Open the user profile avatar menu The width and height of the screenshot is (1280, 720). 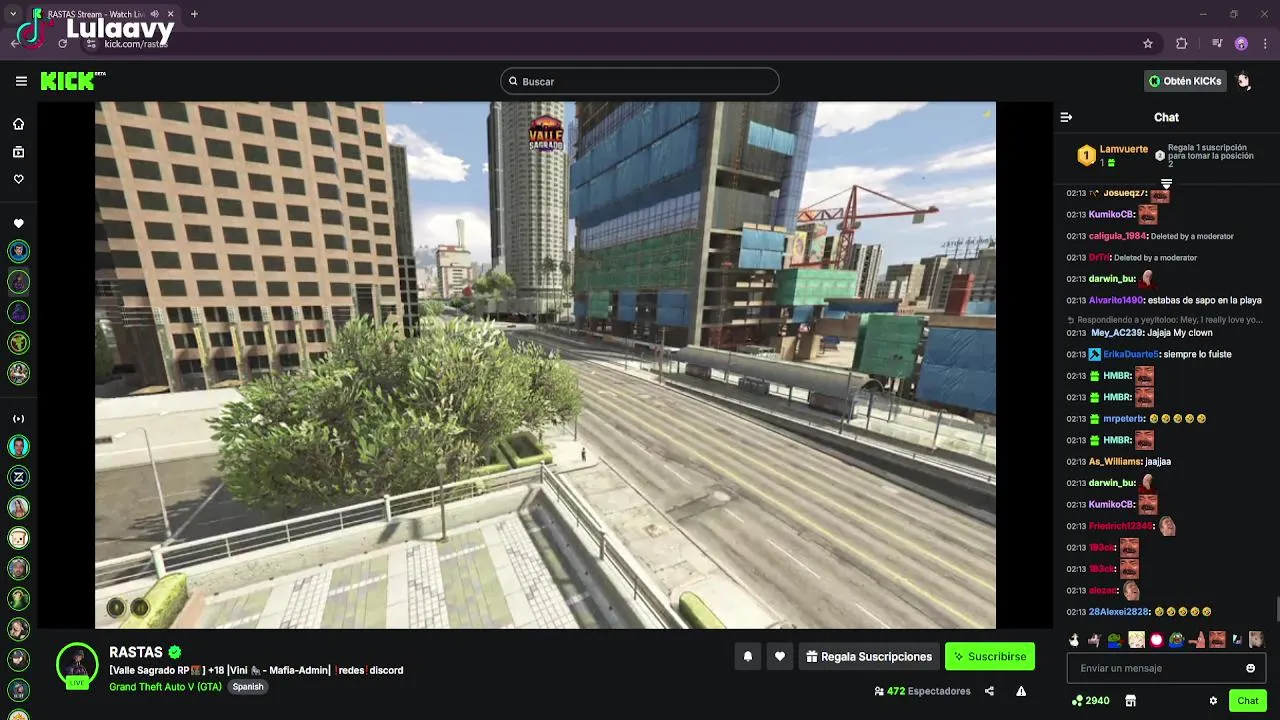(x=1244, y=81)
